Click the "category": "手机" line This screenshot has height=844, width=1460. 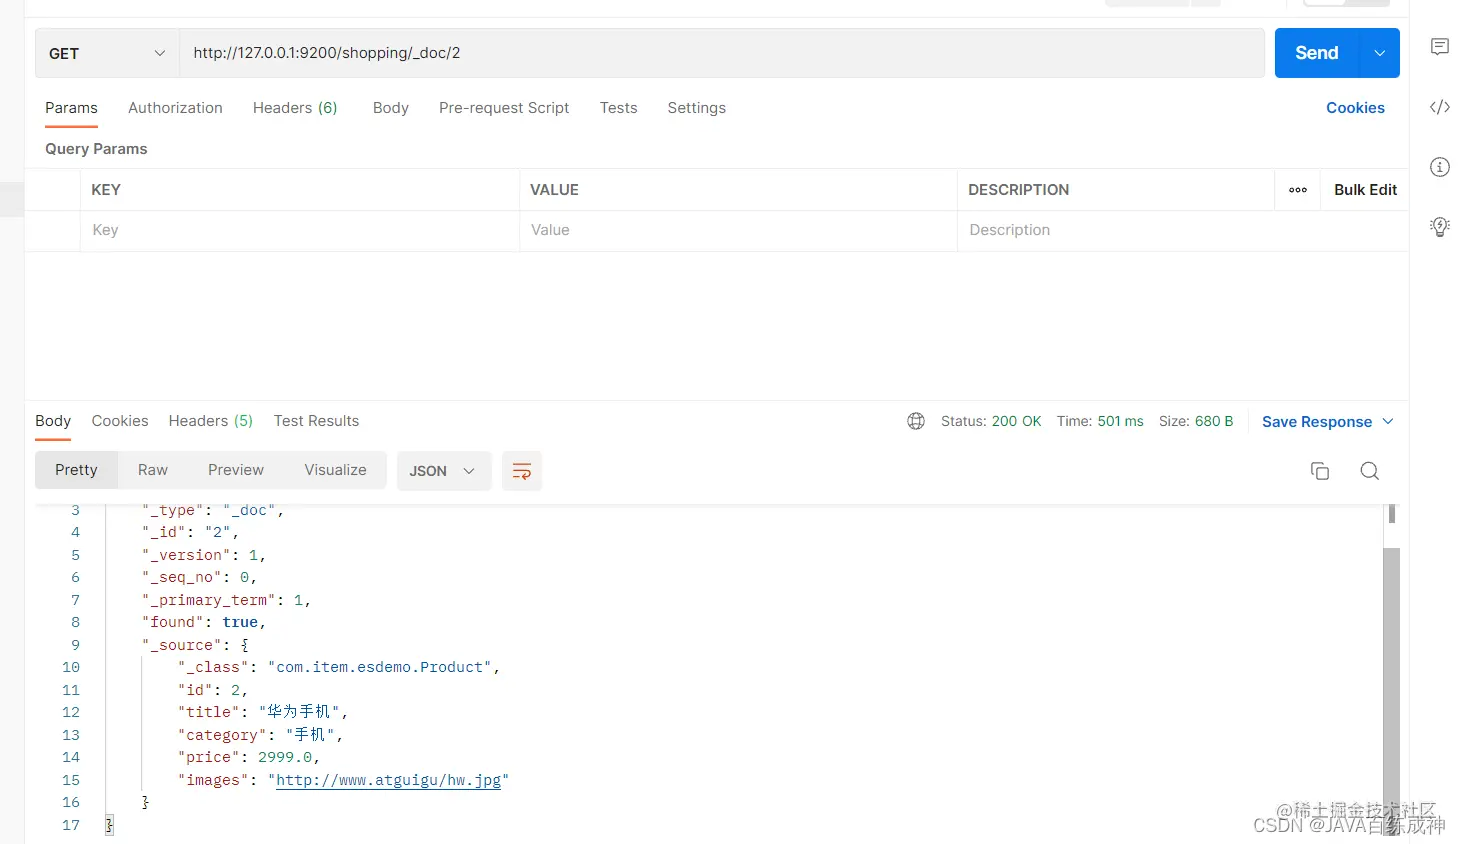click(260, 735)
